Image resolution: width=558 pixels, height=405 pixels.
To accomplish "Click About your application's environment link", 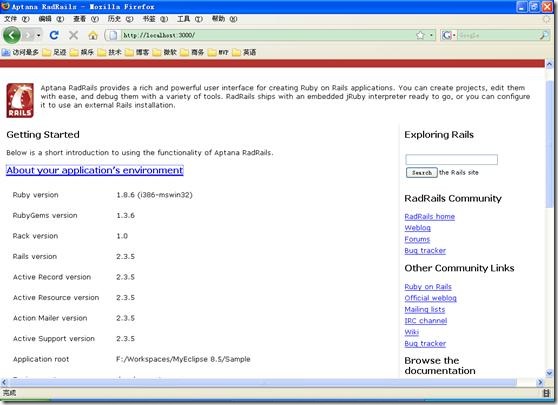I will click(95, 170).
